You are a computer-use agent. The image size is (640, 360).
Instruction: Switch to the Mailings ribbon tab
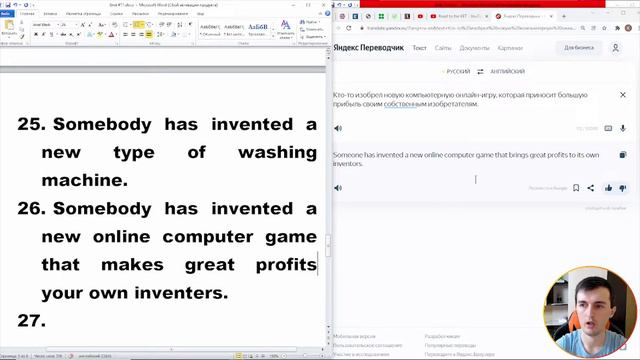point(140,13)
